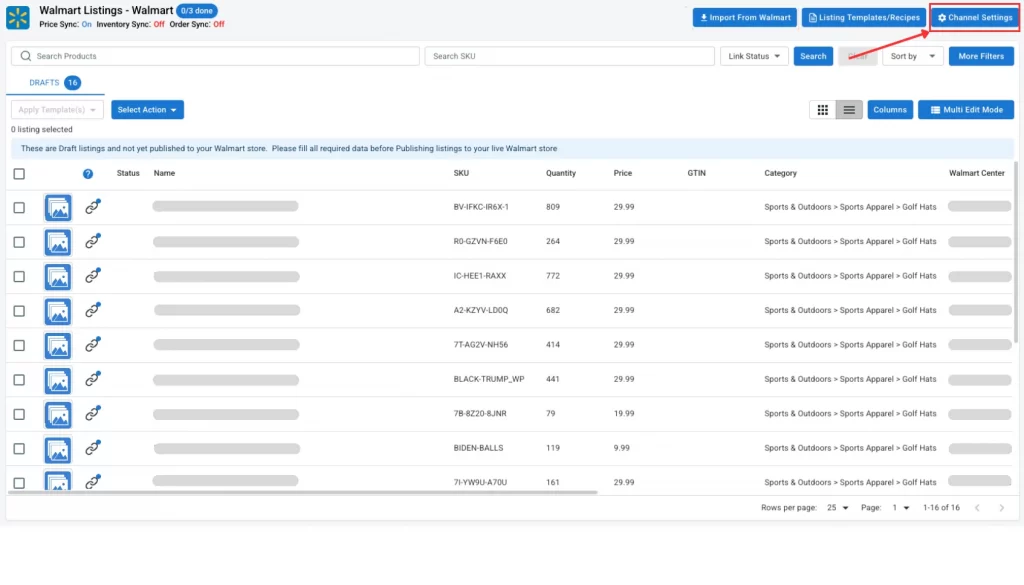Check the row for SKU 7T-AG2V-NH56
The height and width of the screenshot is (585, 1024).
[19, 345]
